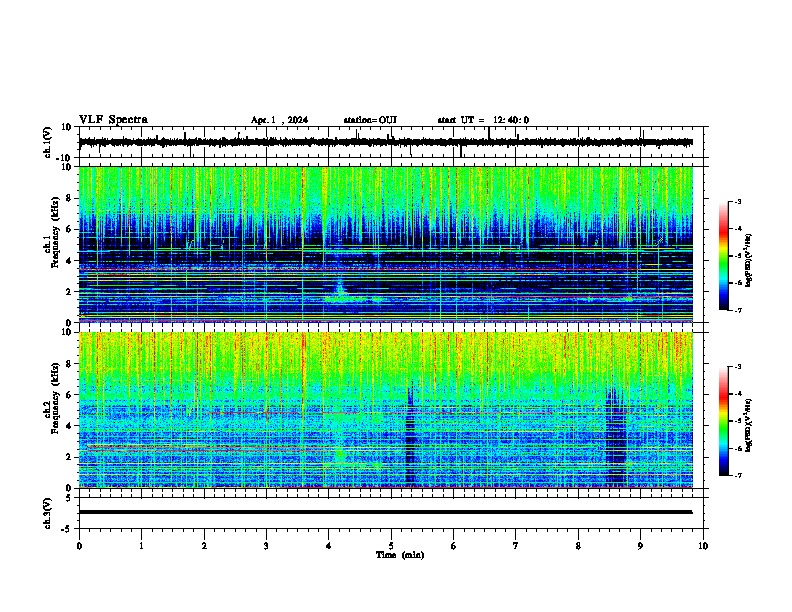Click the time axis tick label "2"
This screenshot has height=612, width=792.
click(x=204, y=546)
